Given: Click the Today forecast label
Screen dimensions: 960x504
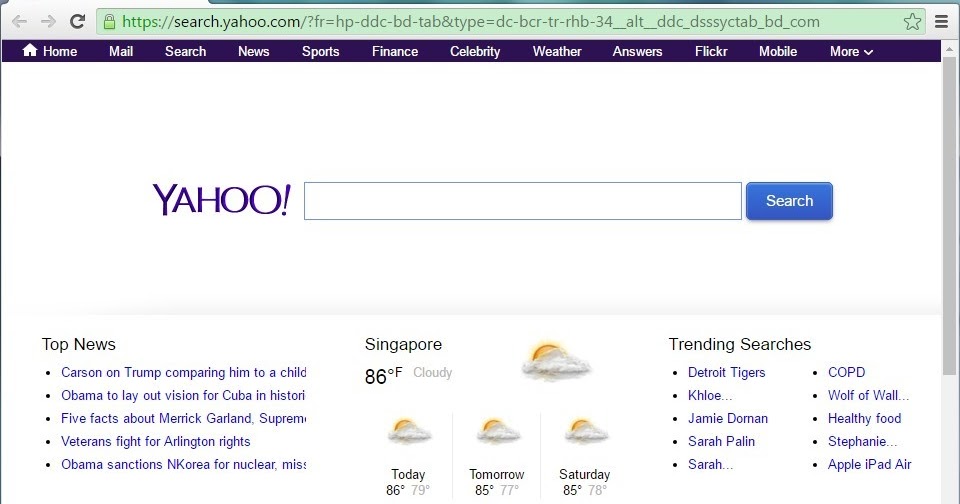Looking at the screenshot, I should [408, 475].
